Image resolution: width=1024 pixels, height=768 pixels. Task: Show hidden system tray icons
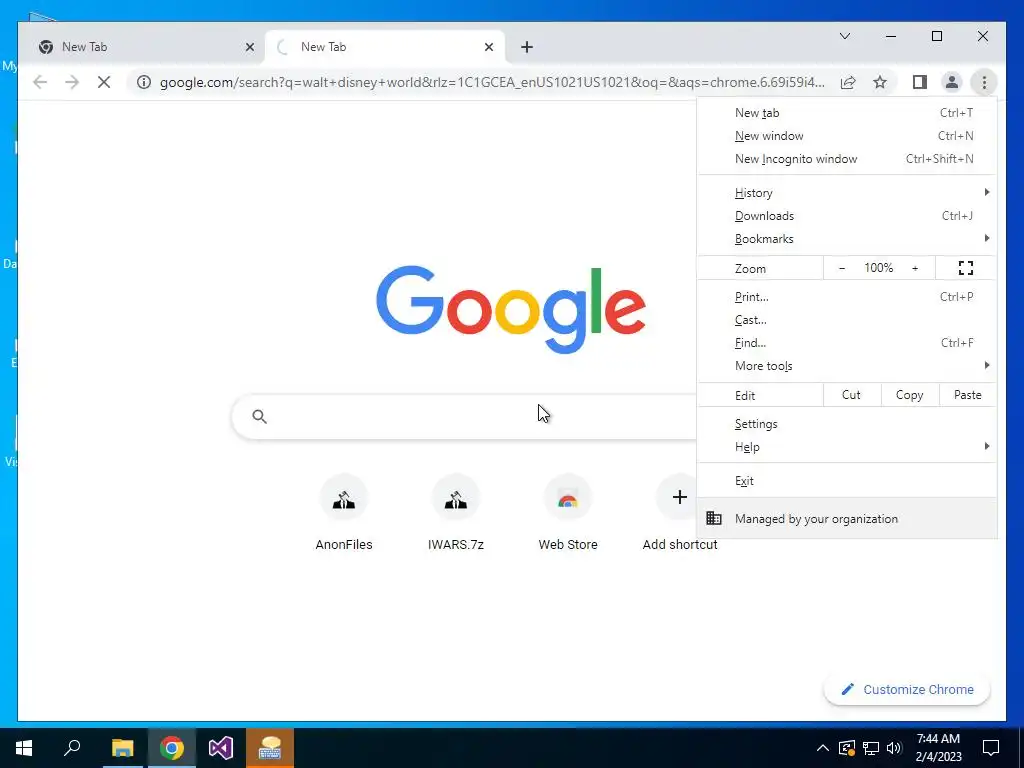pos(823,748)
